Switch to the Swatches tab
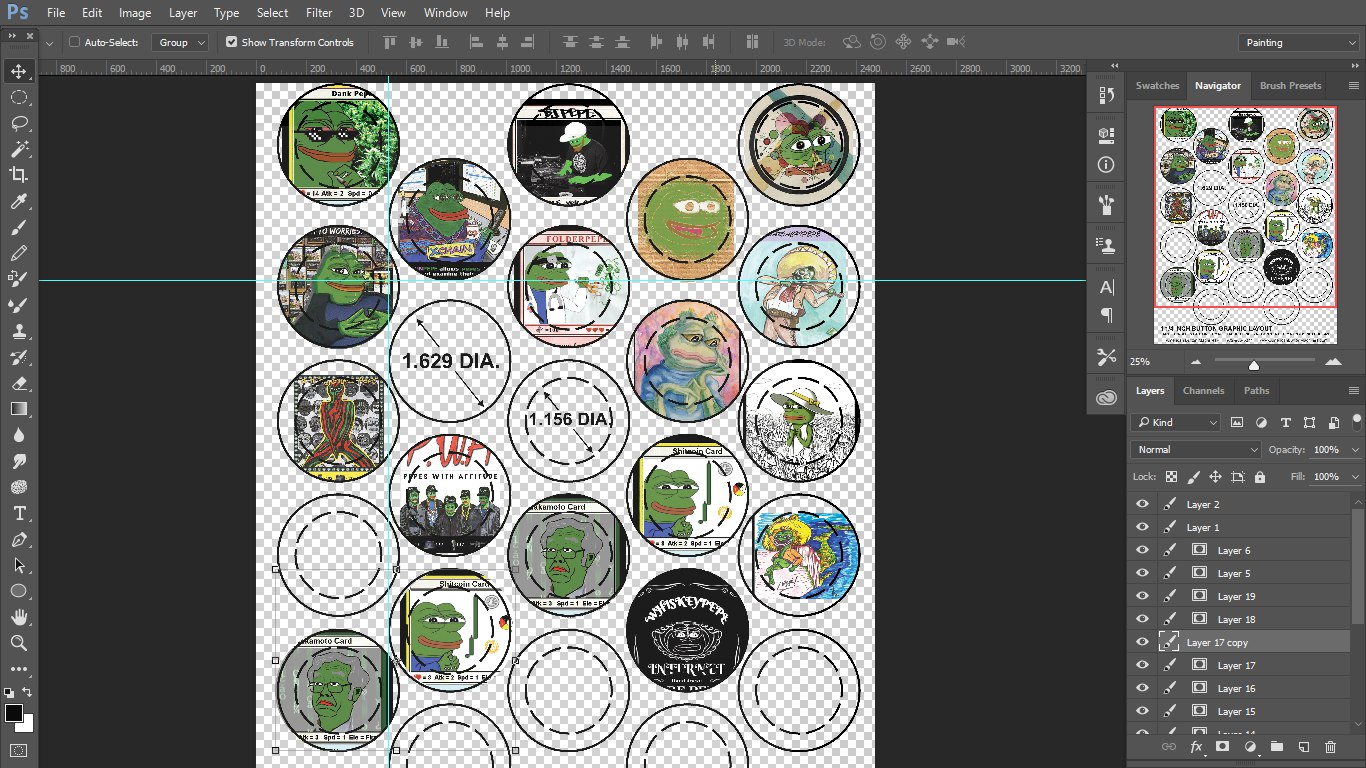Screen dimensions: 1366x768 coord(1158,86)
